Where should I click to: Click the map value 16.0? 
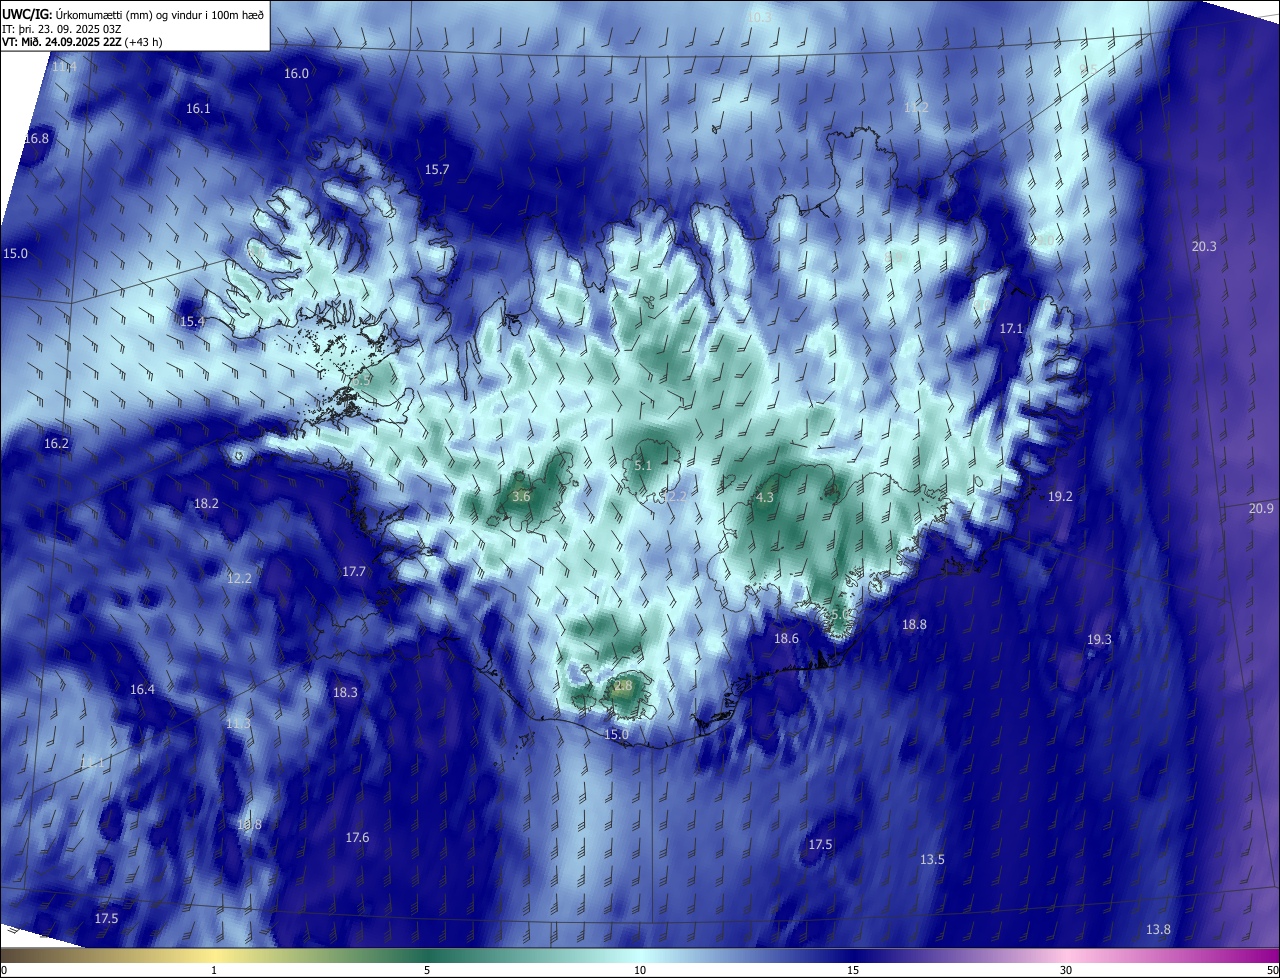click(296, 73)
